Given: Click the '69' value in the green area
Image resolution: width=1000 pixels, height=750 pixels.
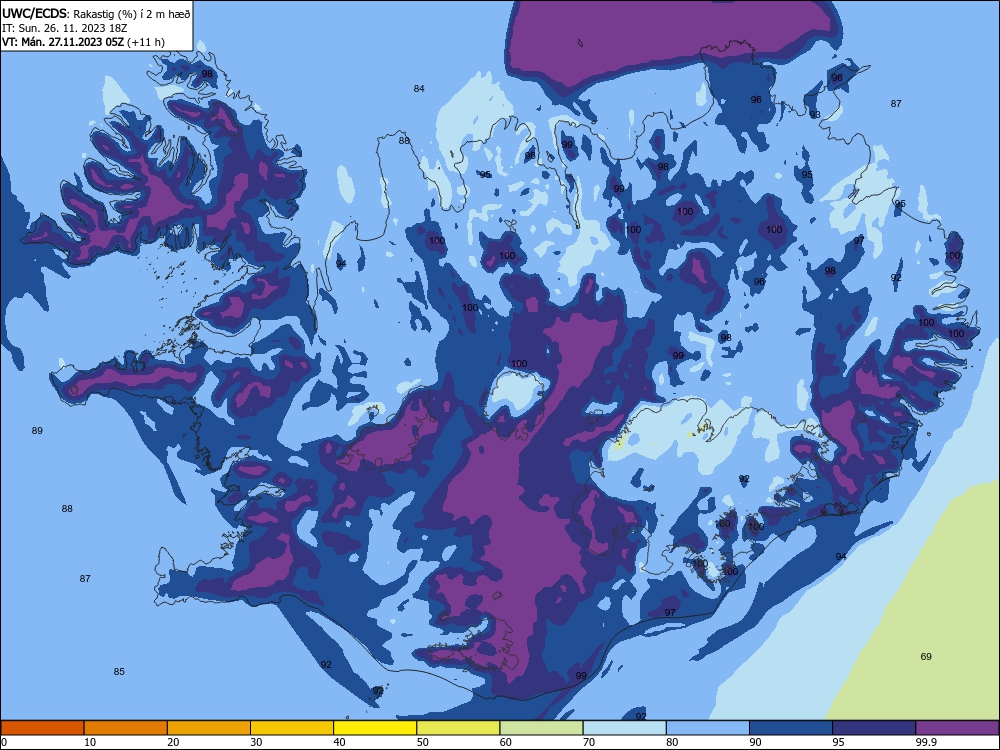Looking at the screenshot, I should 926,656.
